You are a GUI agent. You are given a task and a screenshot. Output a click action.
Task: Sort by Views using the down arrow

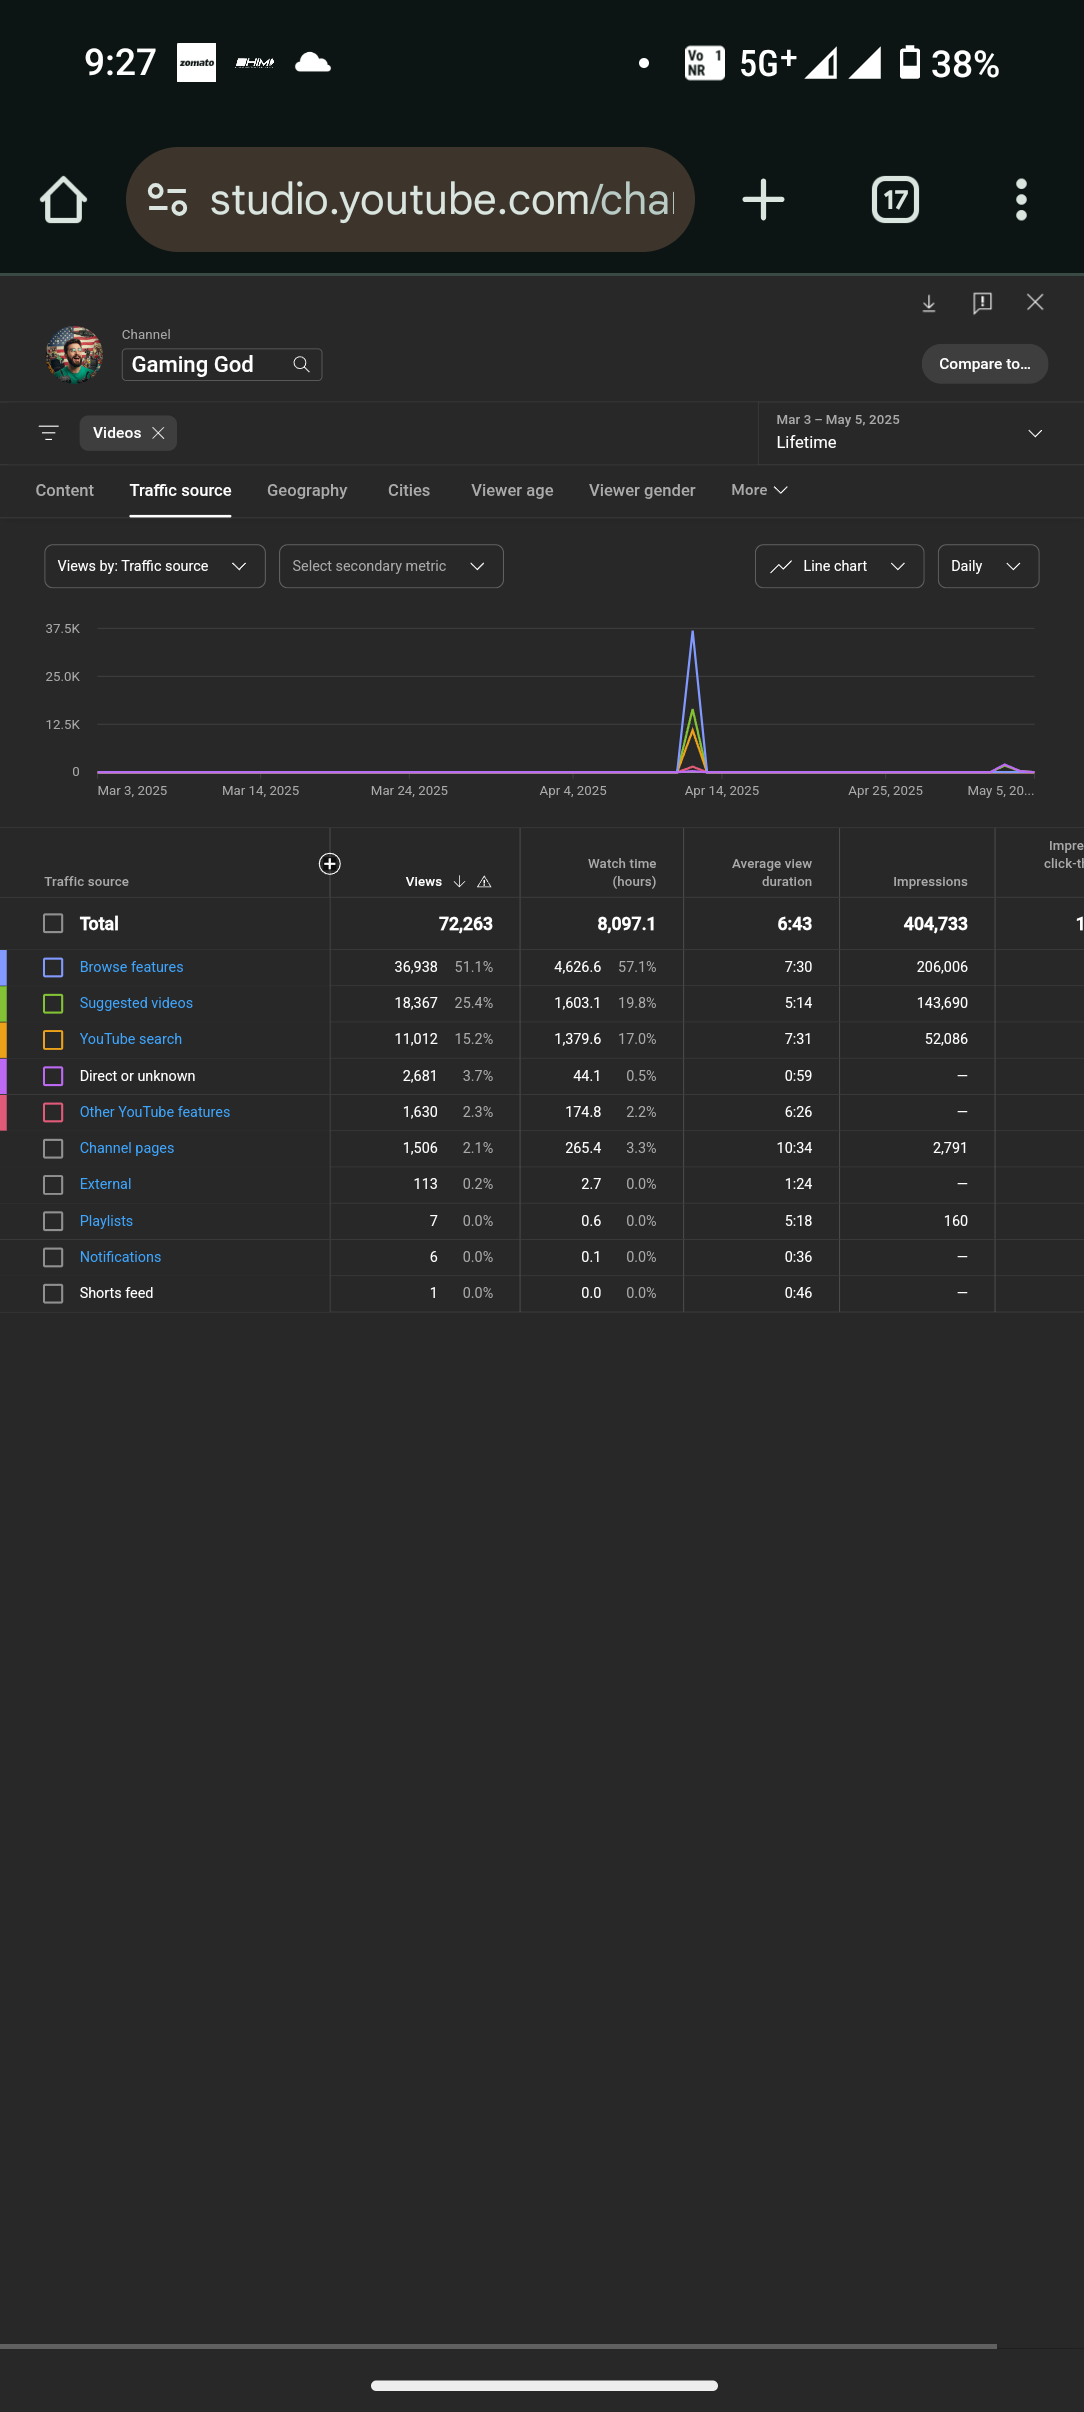(x=459, y=882)
